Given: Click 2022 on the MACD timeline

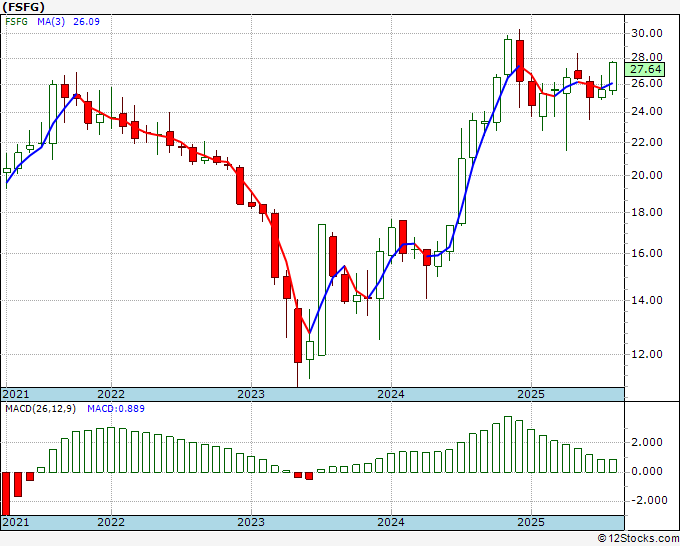Looking at the screenshot, I should 111,522.
